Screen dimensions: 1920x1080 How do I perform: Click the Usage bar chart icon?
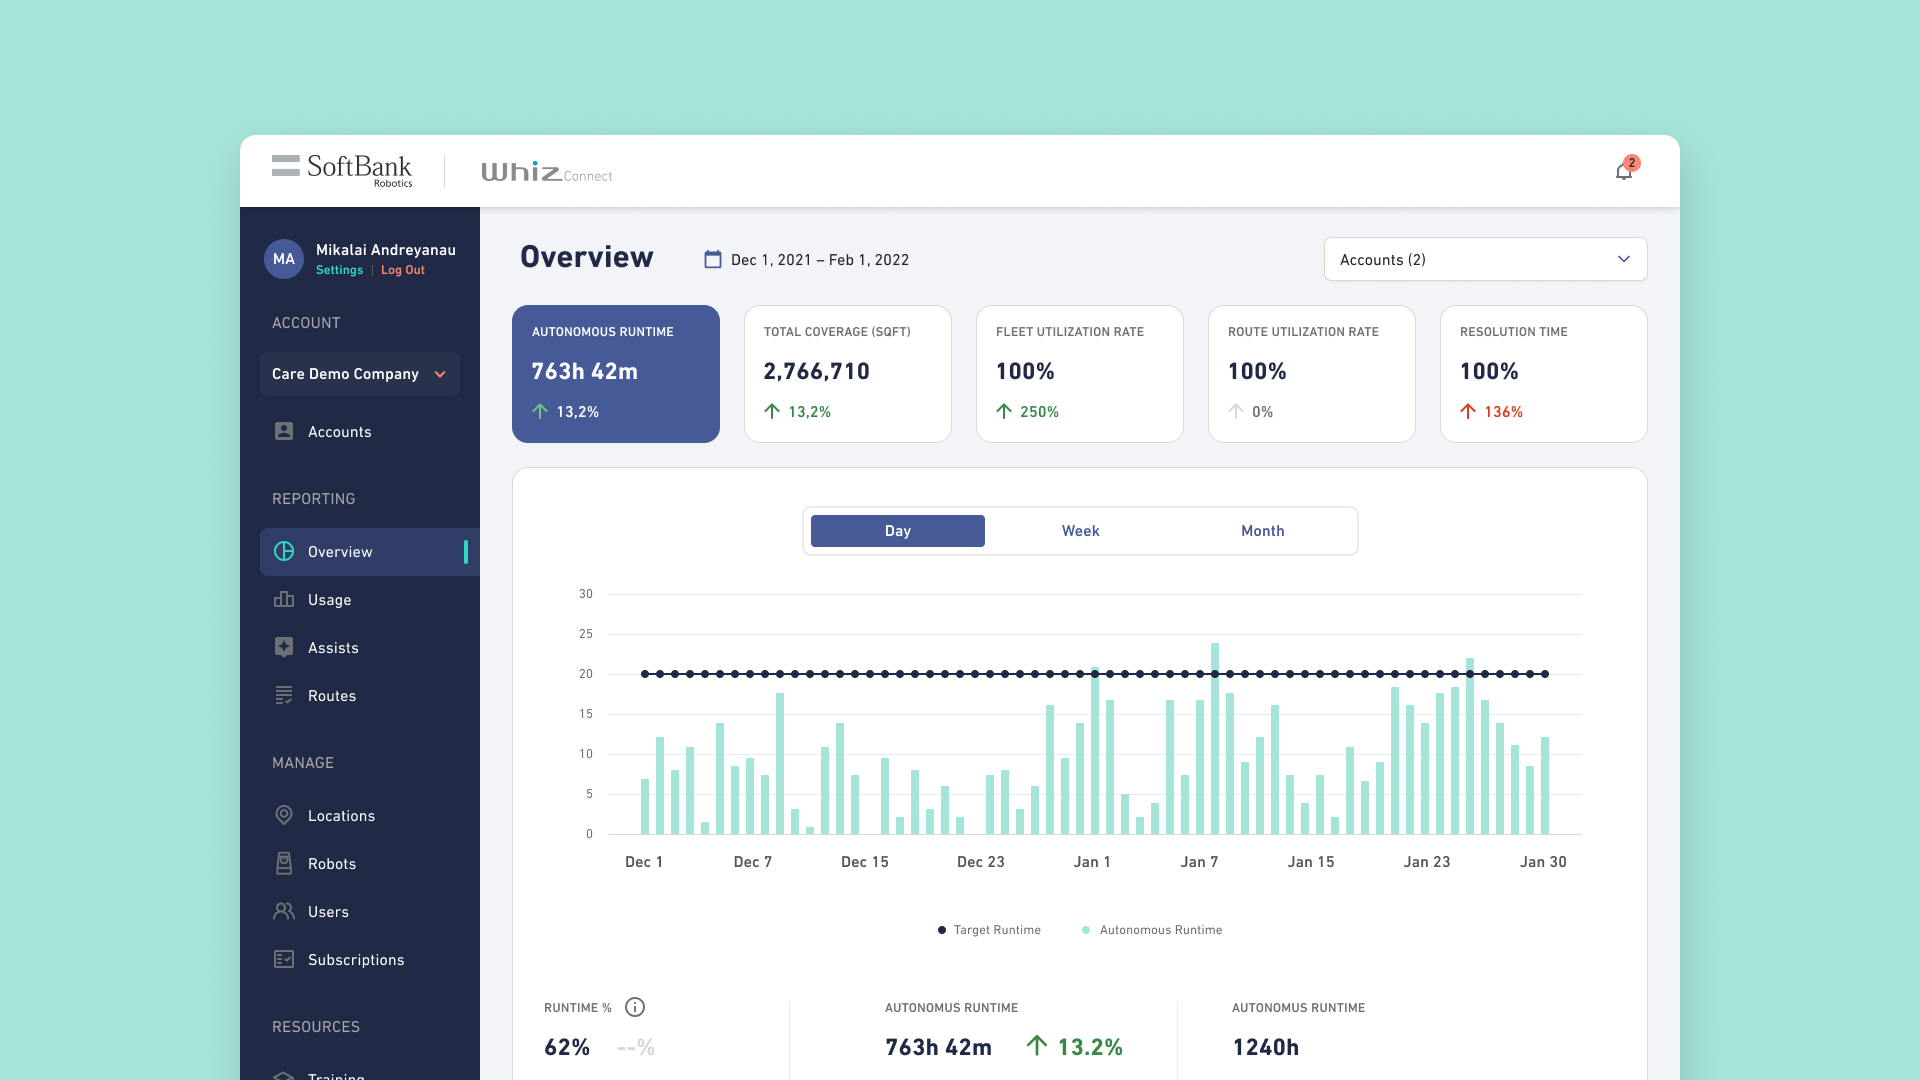point(284,600)
